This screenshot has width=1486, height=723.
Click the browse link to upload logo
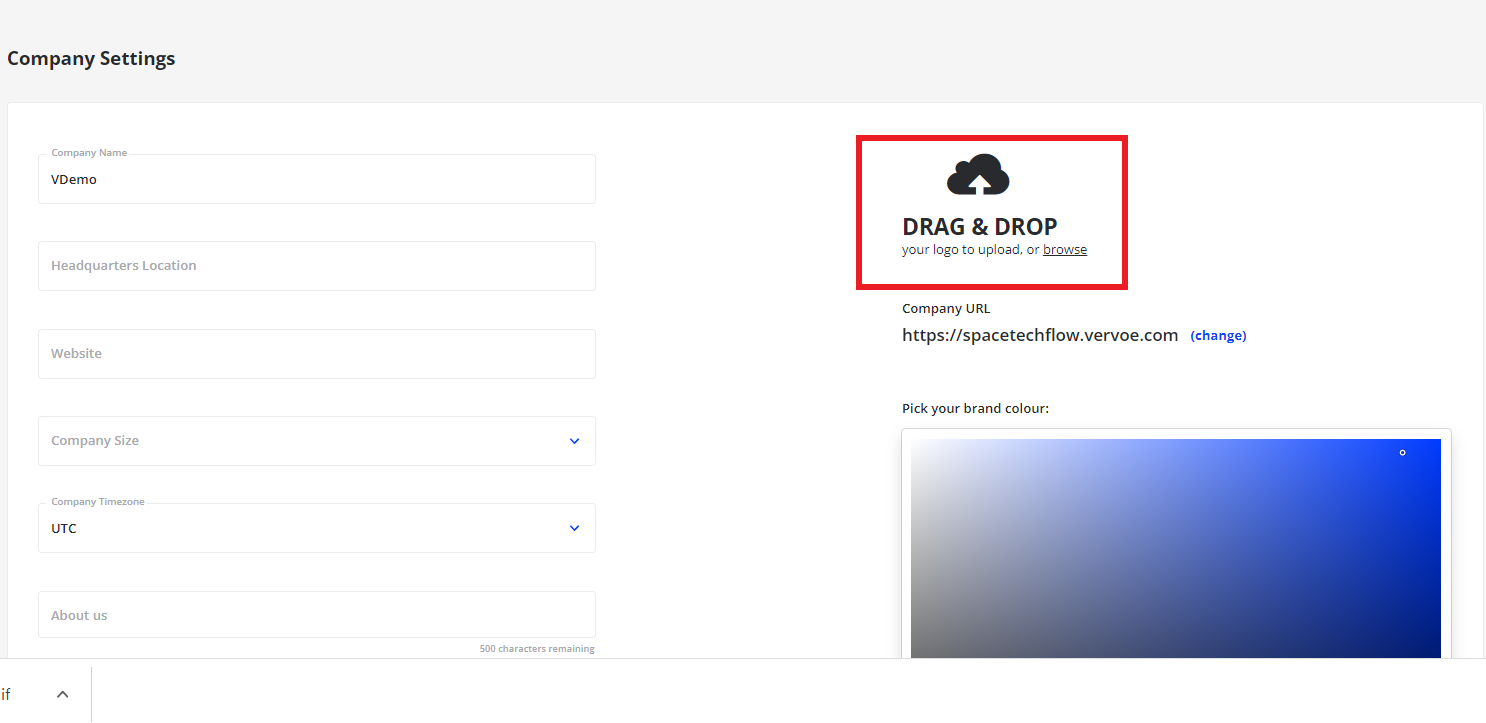(x=1065, y=250)
